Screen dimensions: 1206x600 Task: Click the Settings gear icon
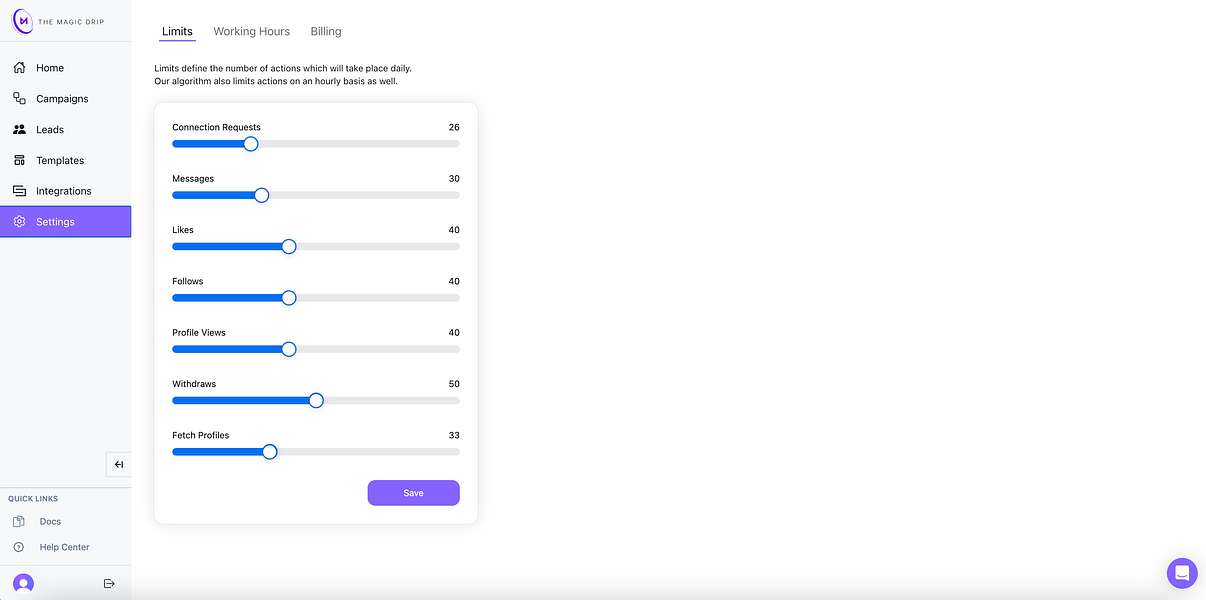19,222
